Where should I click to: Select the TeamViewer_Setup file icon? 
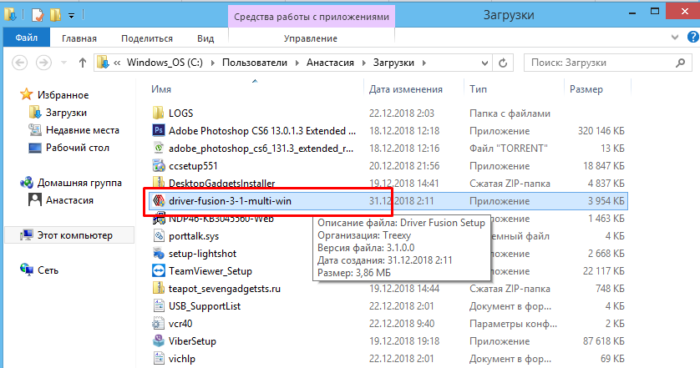pyautogui.click(x=158, y=271)
